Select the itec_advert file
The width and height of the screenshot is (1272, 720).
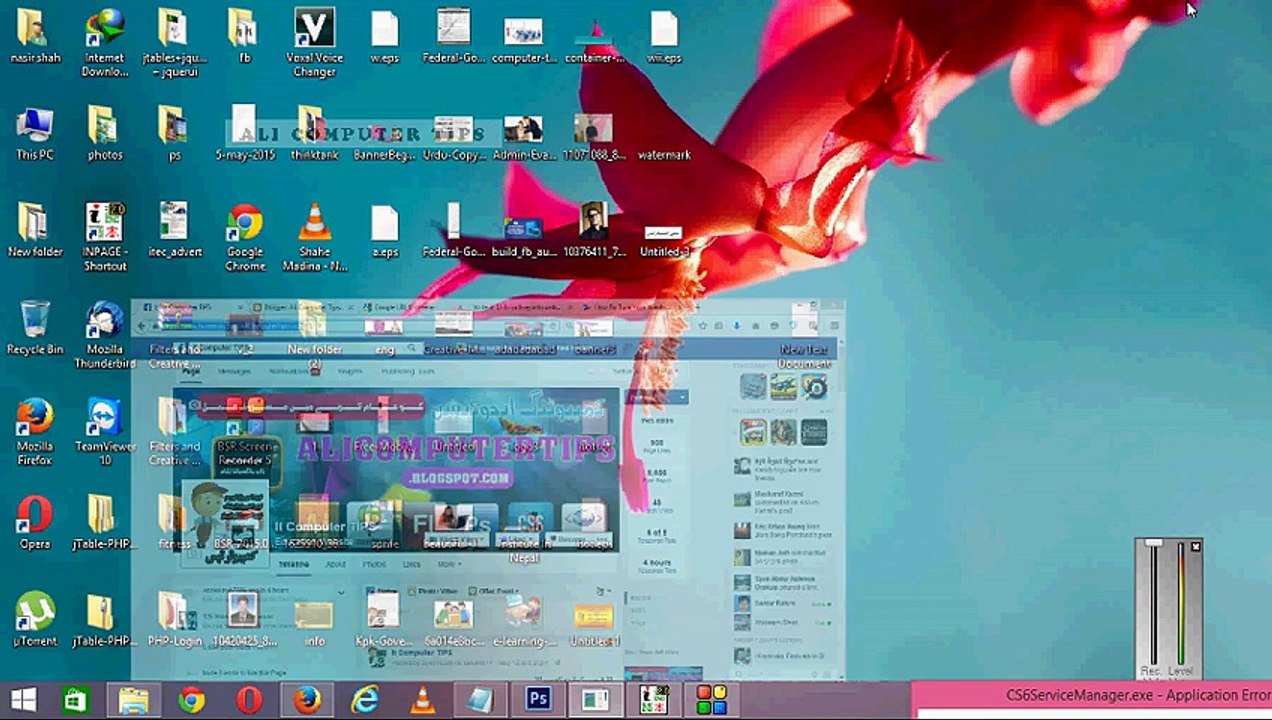tap(174, 231)
